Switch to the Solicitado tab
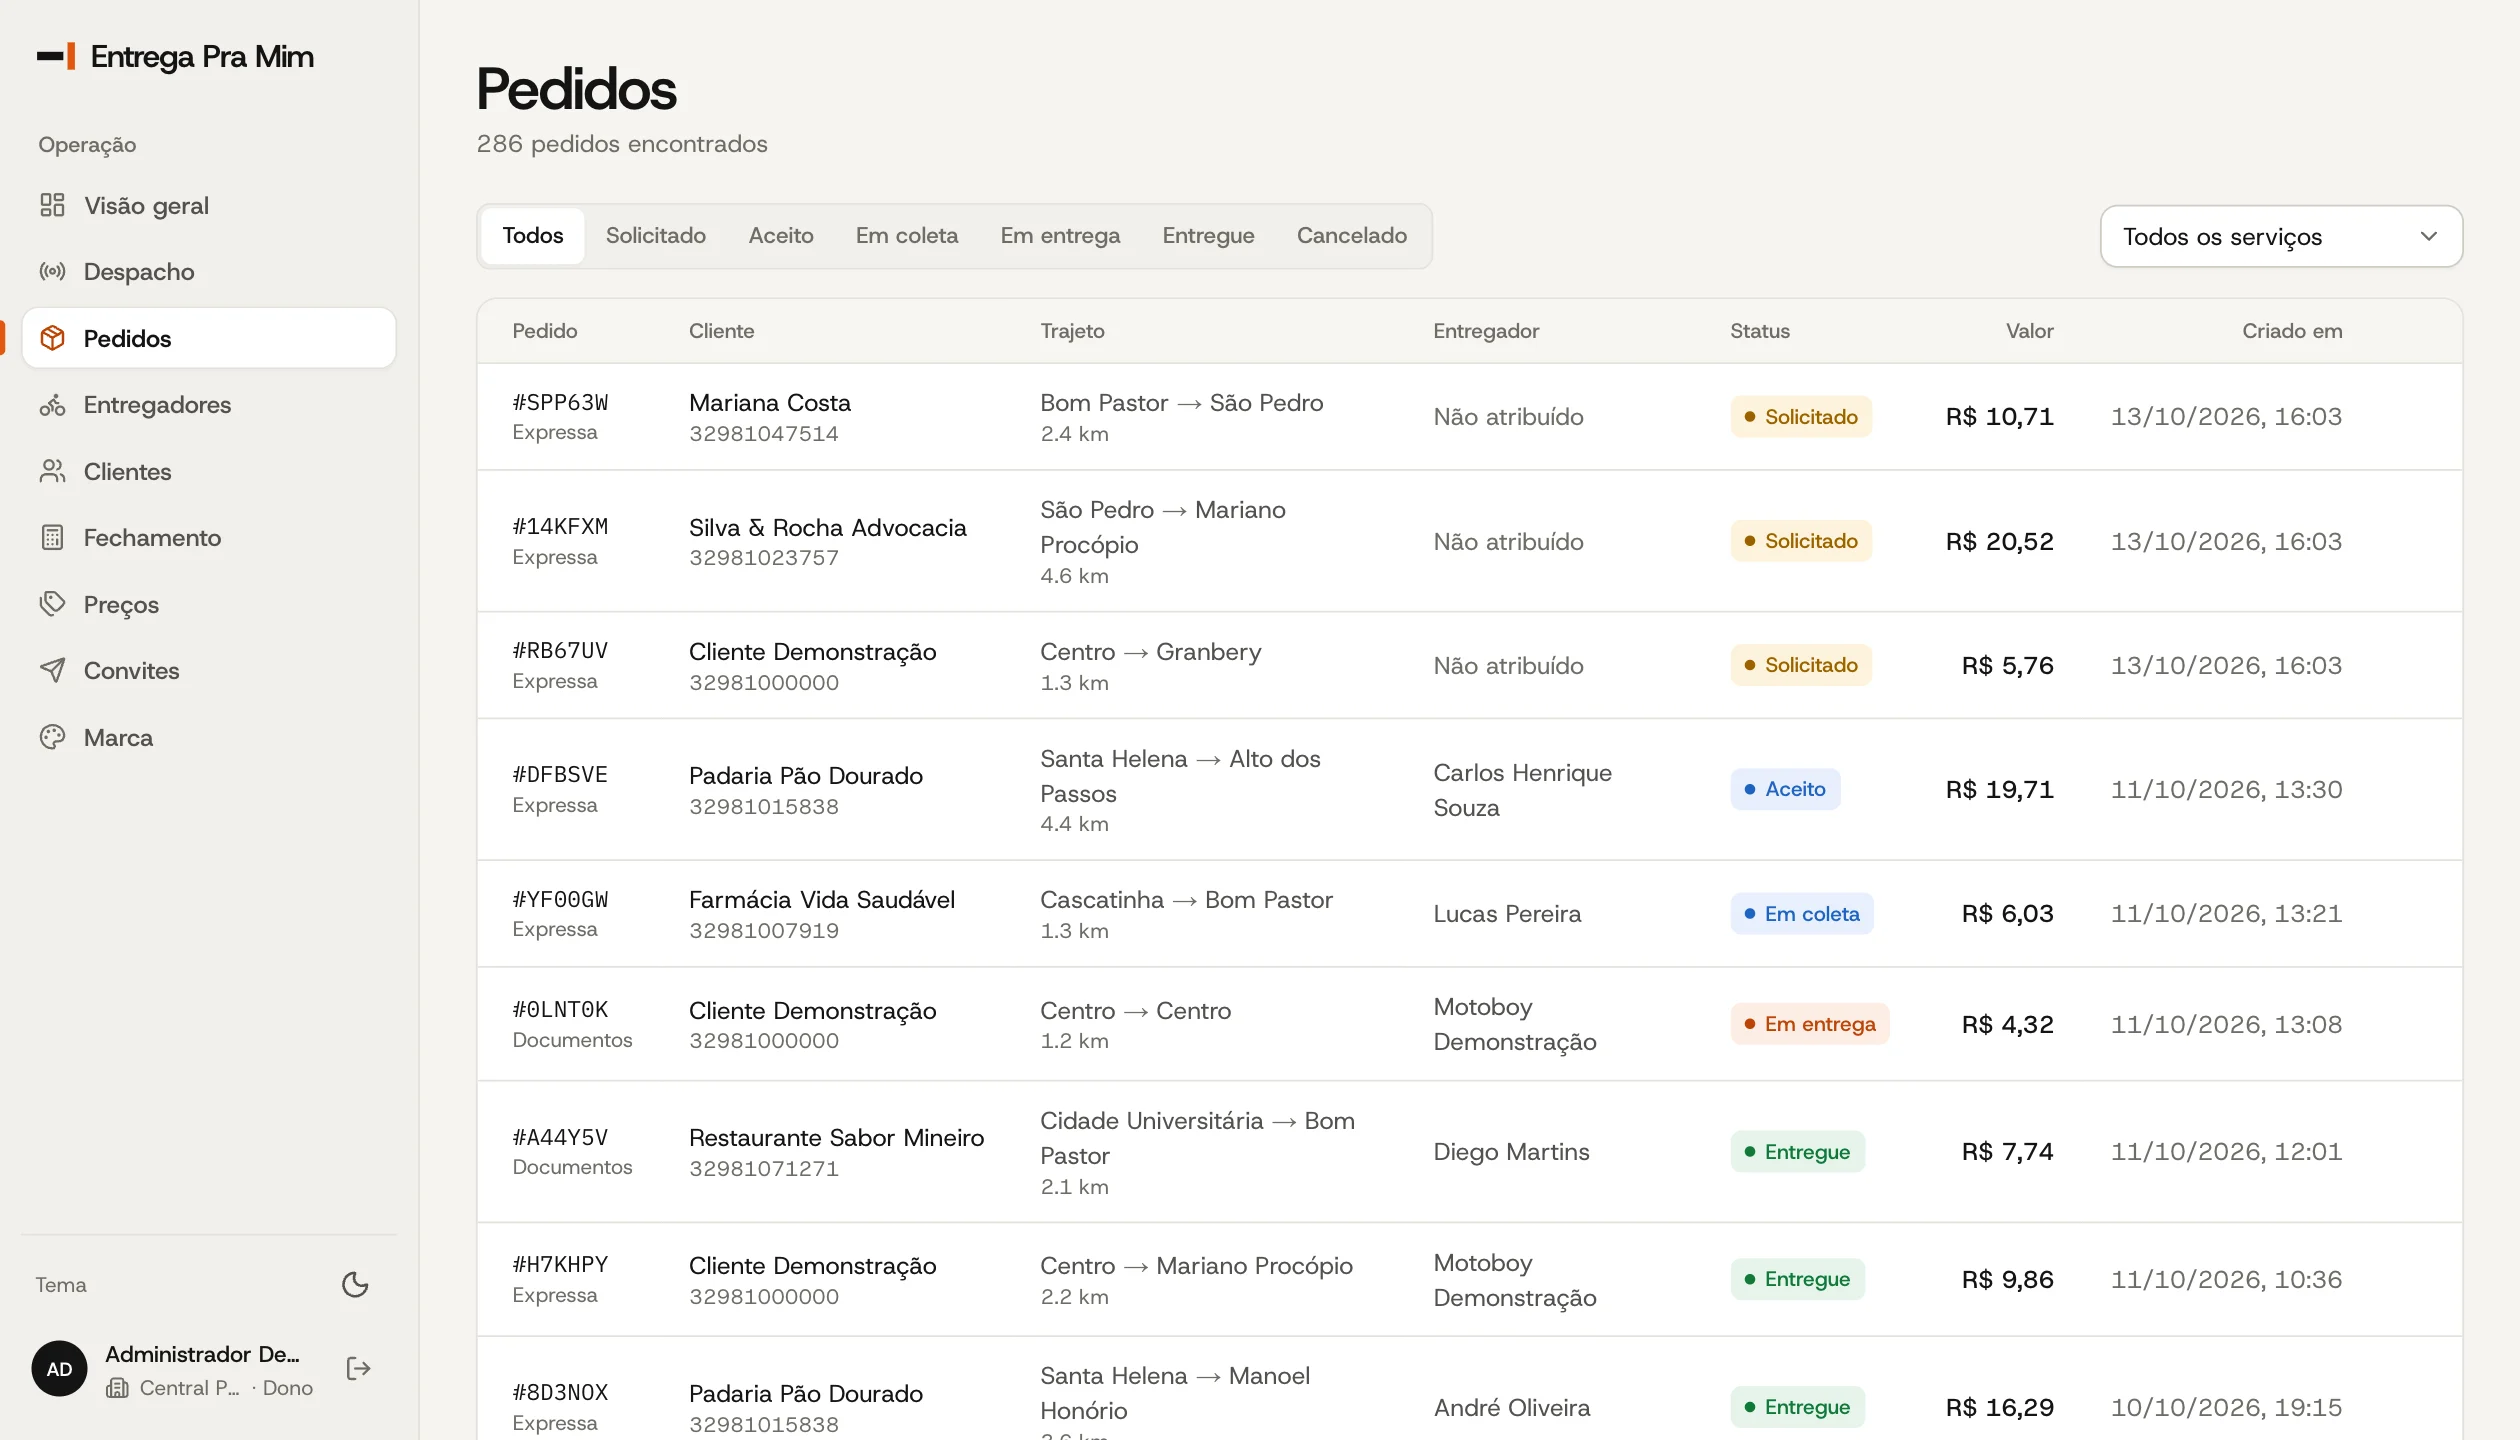Viewport: 2520px width, 1440px height. pos(656,236)
